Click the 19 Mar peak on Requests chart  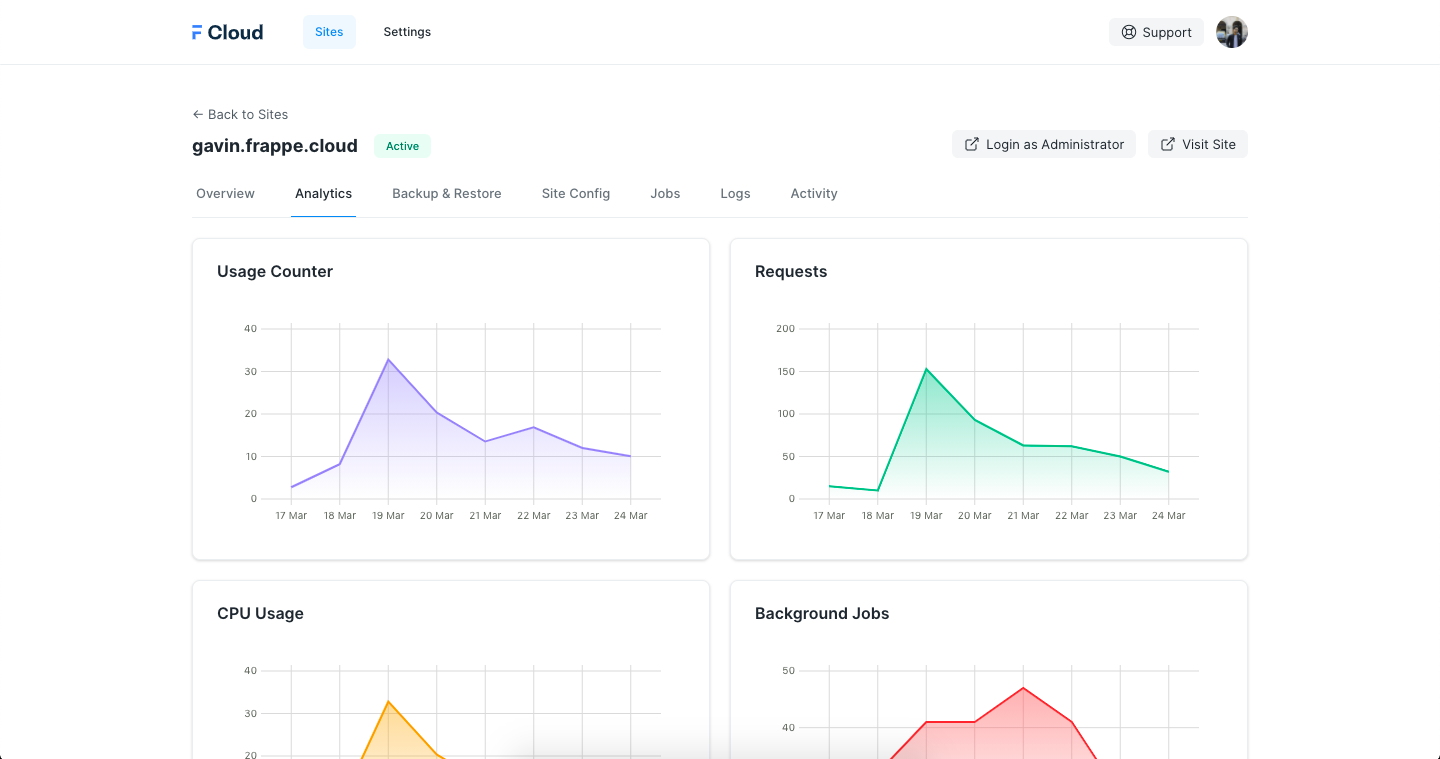926,369
